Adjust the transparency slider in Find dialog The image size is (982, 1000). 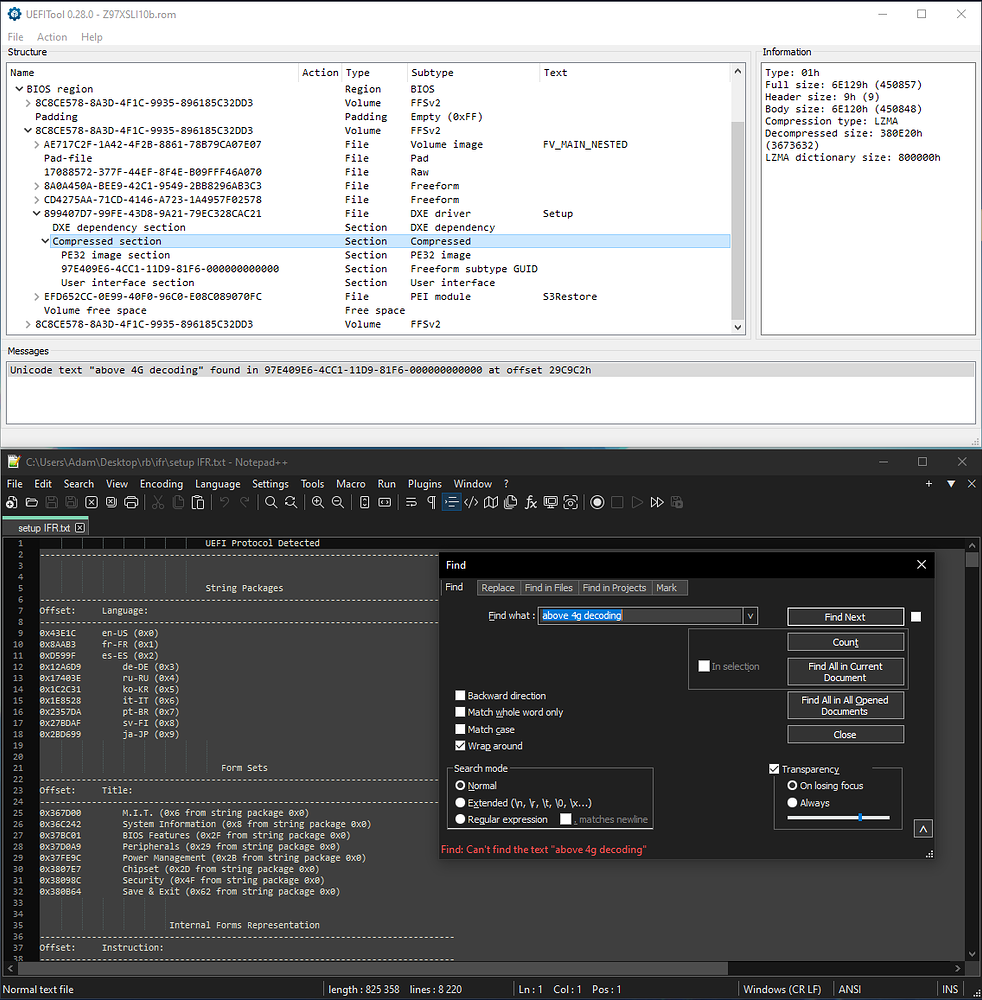pos(860,817)
